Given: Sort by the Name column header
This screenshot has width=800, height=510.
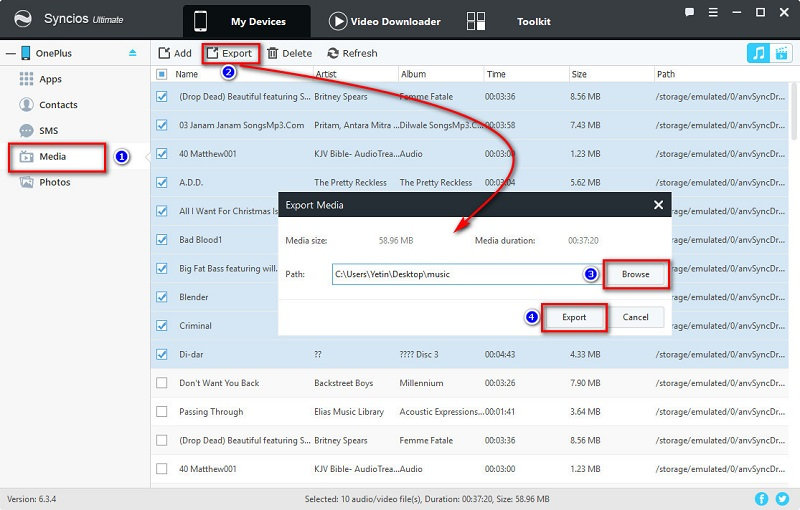Looking at the screenshot, I should tap(187, 74).
